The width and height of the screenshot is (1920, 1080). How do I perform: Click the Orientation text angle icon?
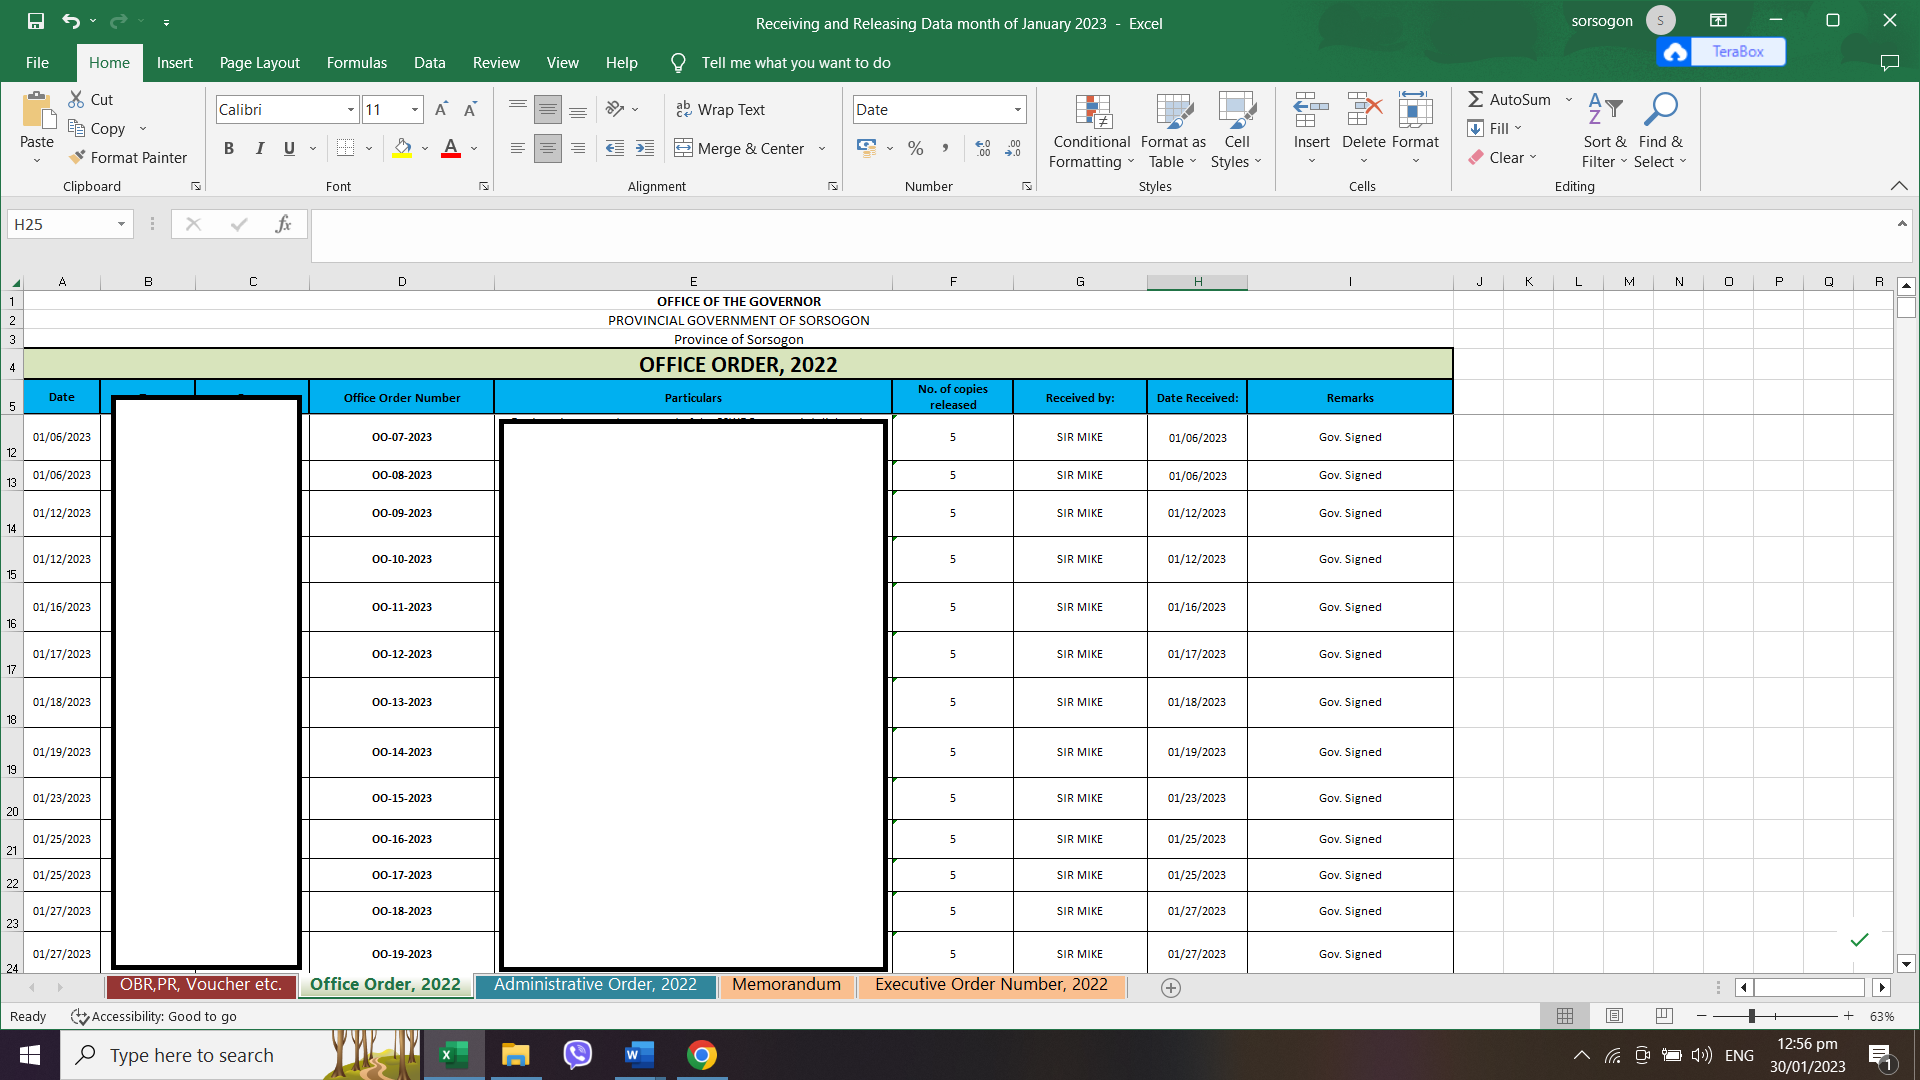tap(615, 109)
